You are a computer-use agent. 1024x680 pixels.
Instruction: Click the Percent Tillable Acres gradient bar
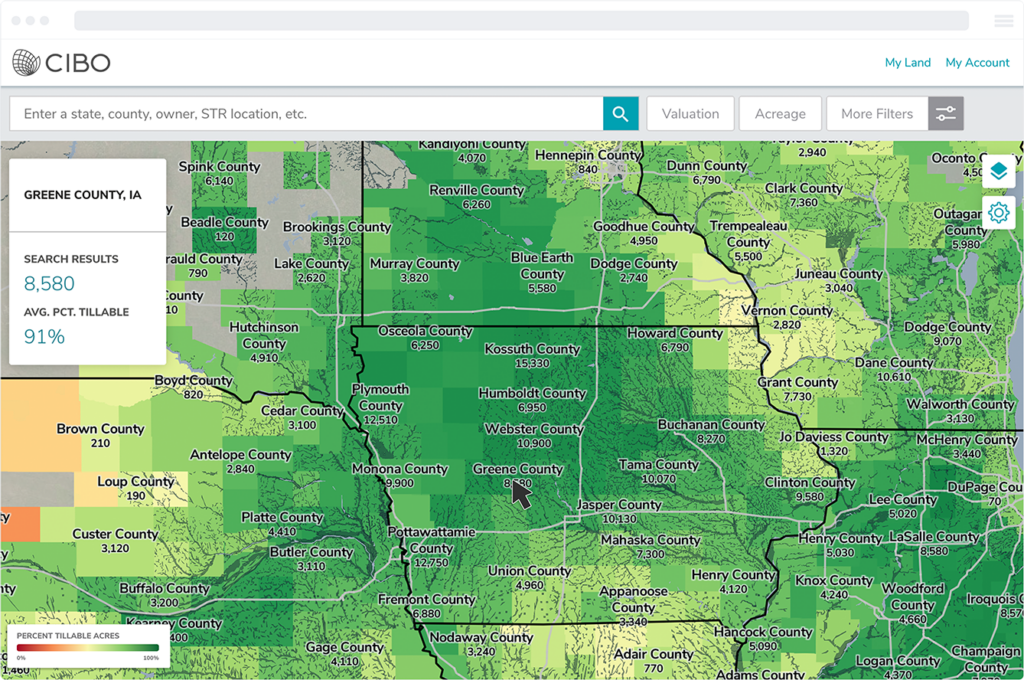tap(88, 648)
